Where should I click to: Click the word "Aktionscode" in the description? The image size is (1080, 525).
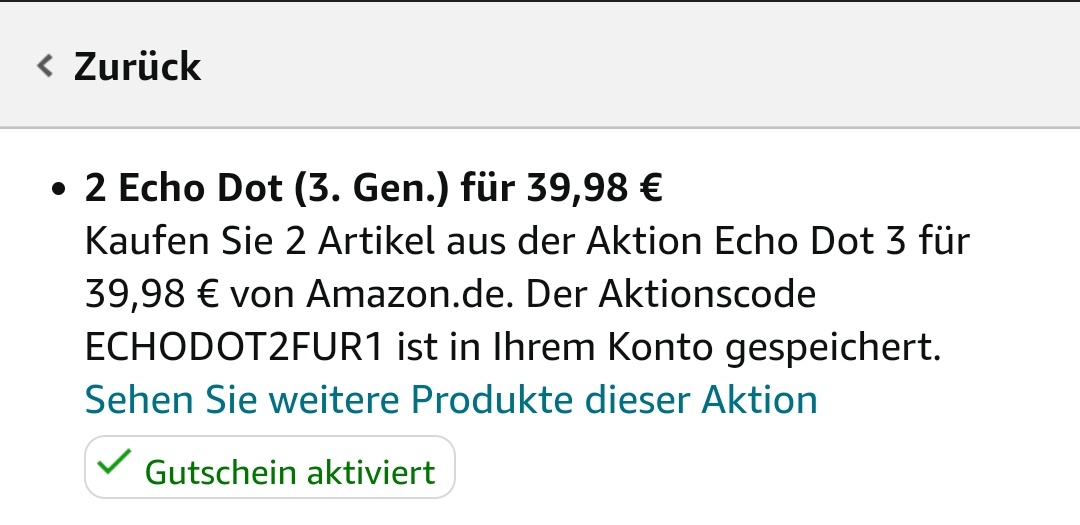point(706,295)
